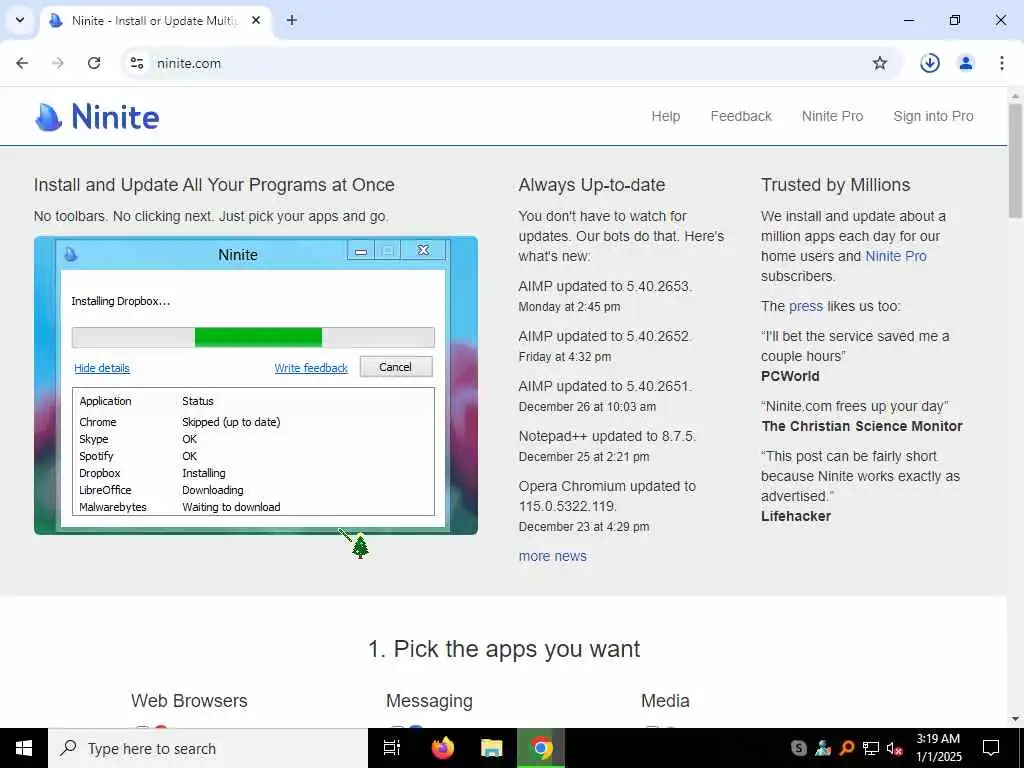Open Ninite Pro in header navigation
This screenshot has height=768, width=1024.
point(832,116)
